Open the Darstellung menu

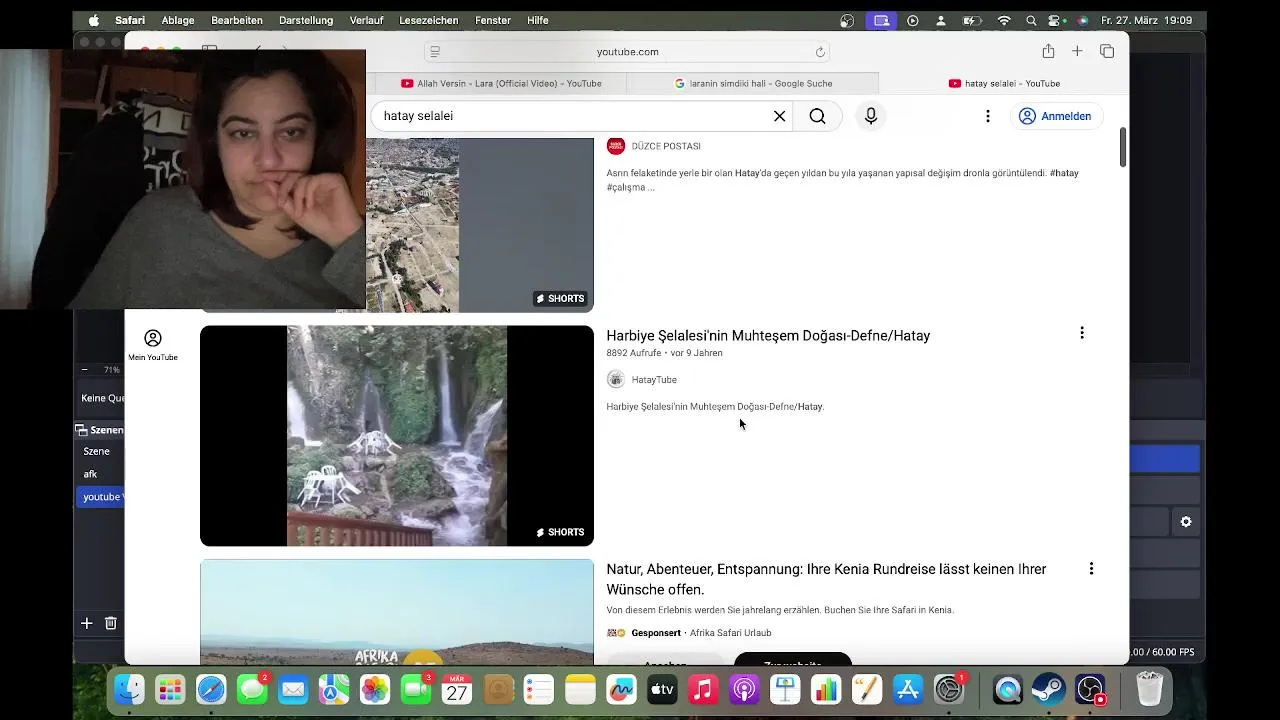(306, 20)
